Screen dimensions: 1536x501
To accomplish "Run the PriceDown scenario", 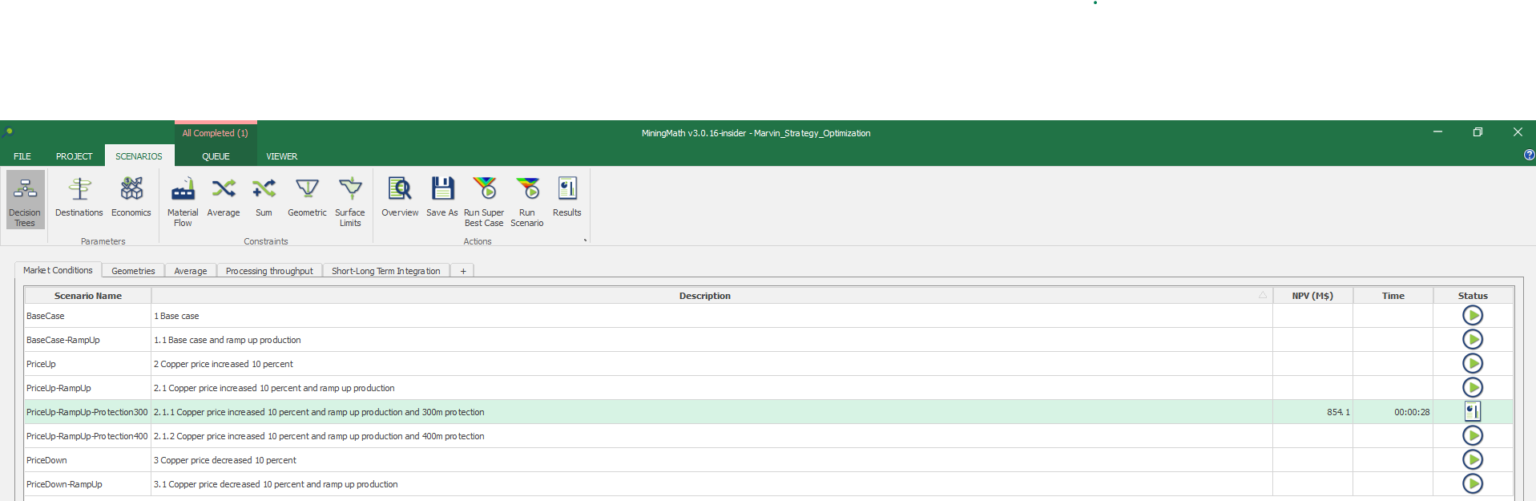I will point(1472,460).
